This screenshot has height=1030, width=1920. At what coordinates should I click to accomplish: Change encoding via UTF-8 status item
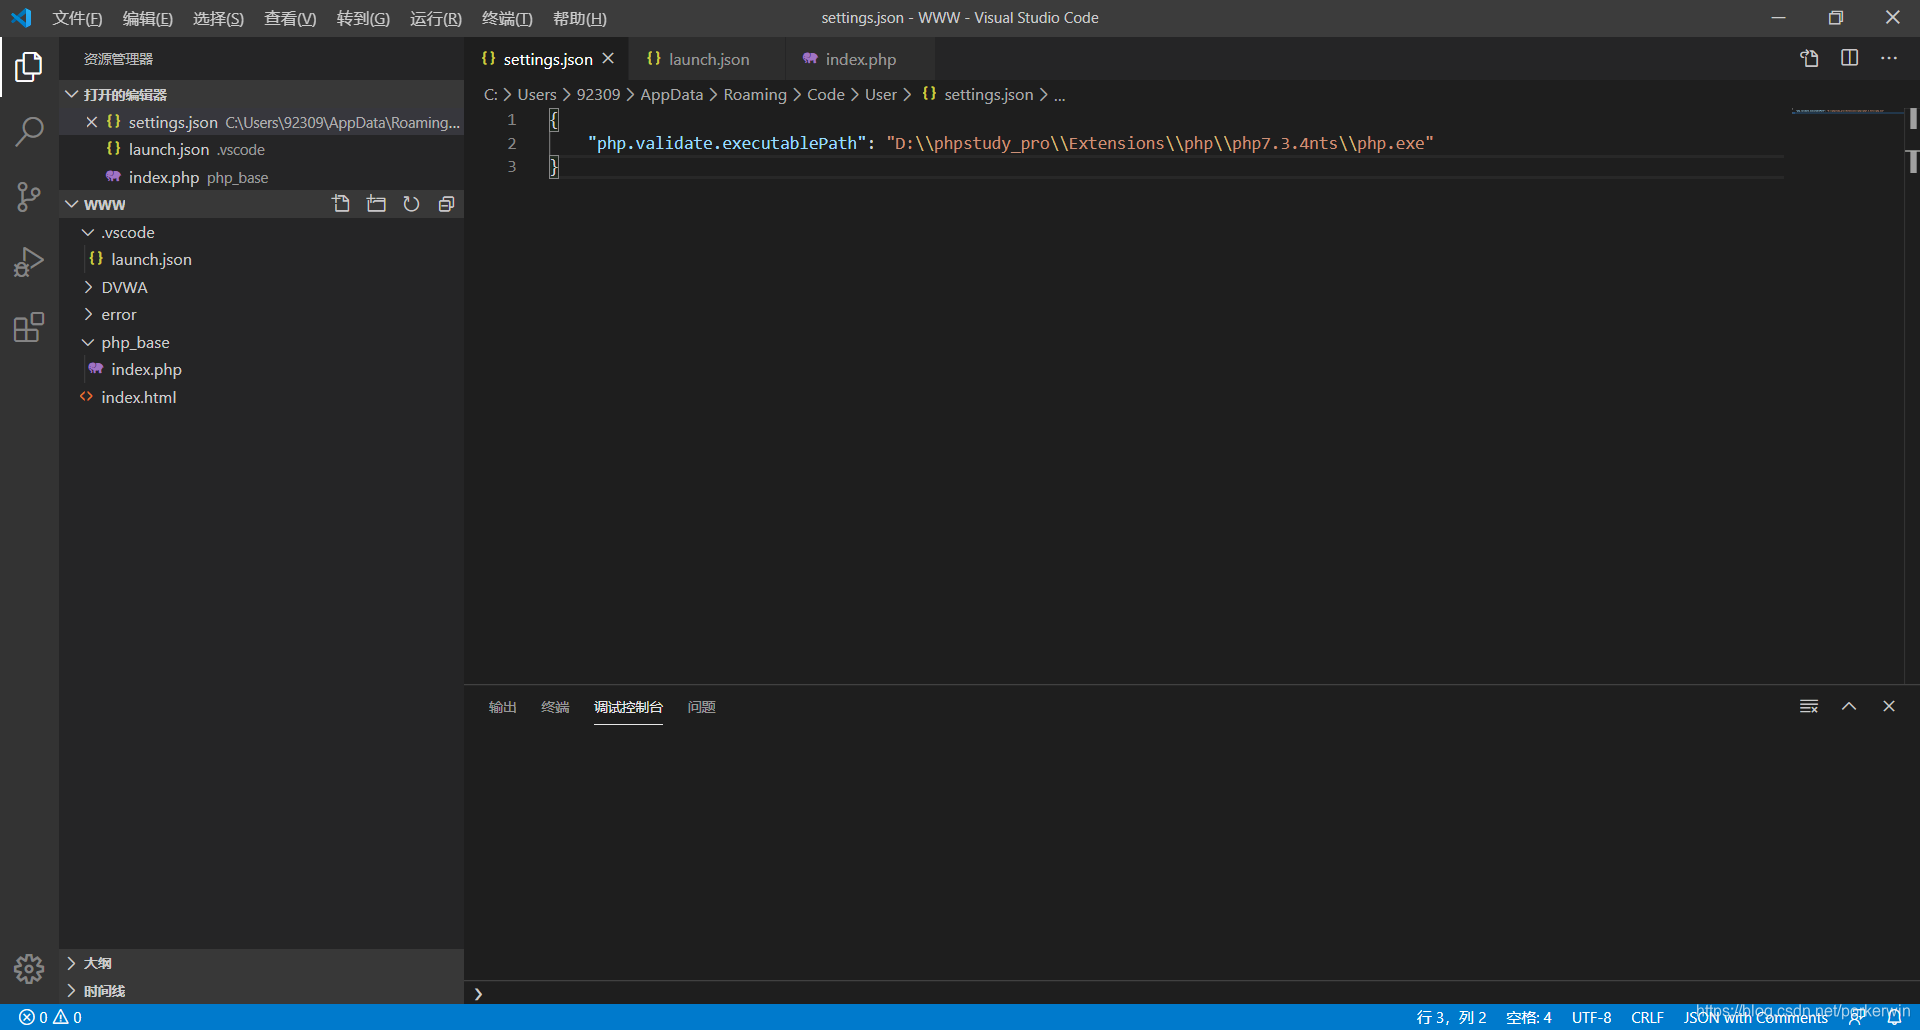1591,1018
